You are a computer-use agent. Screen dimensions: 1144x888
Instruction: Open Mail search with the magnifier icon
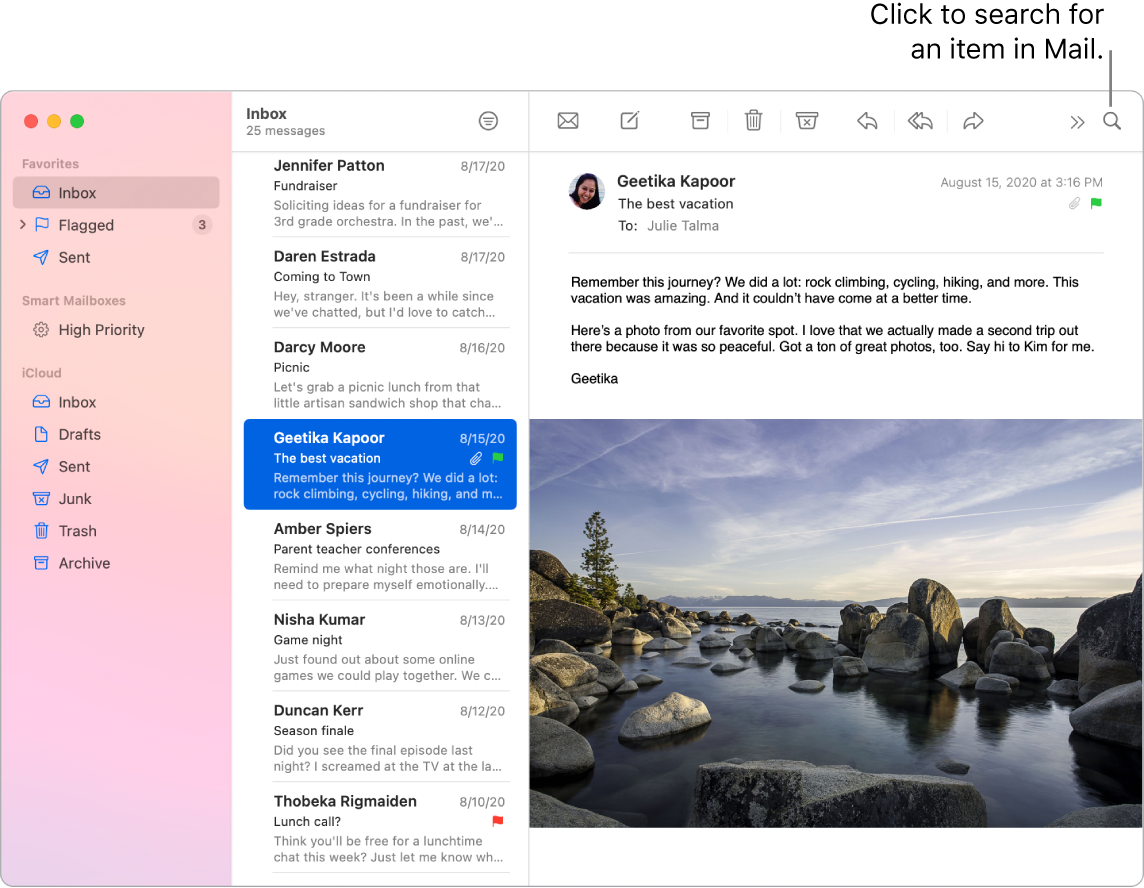[x=1112, y=120]
